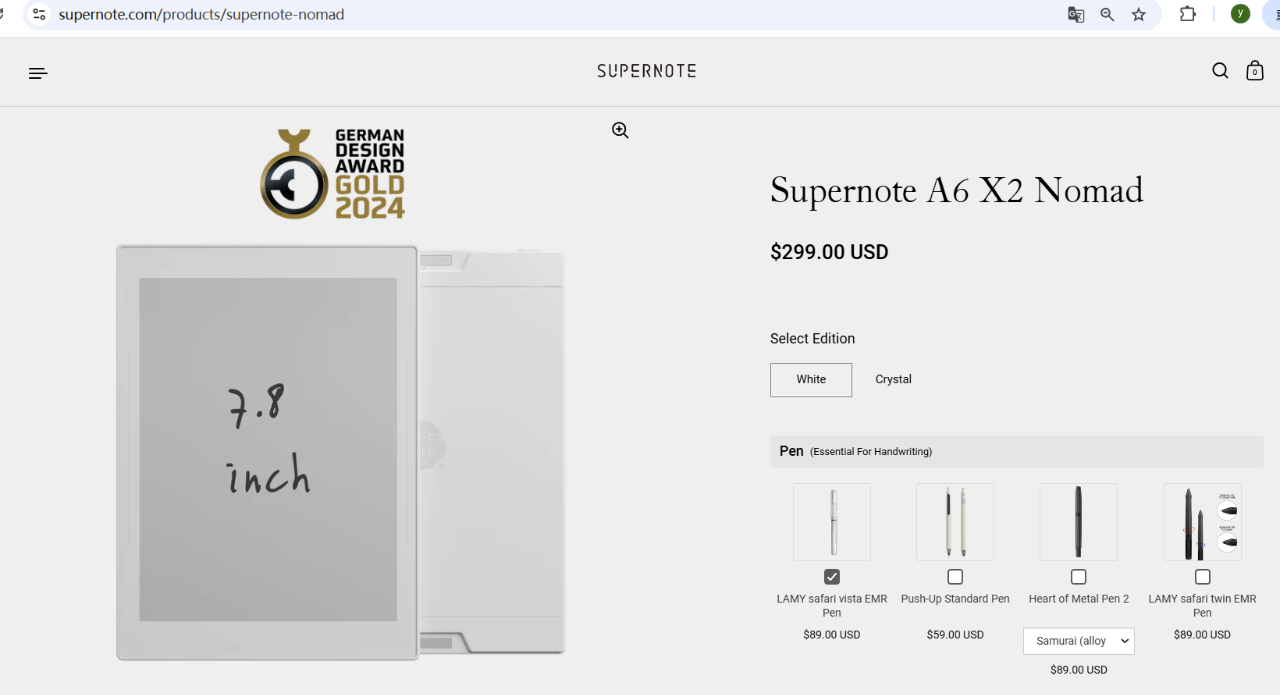Open the browser extensions puzzle icon
1280x695 pixels.
point(1188,14)
